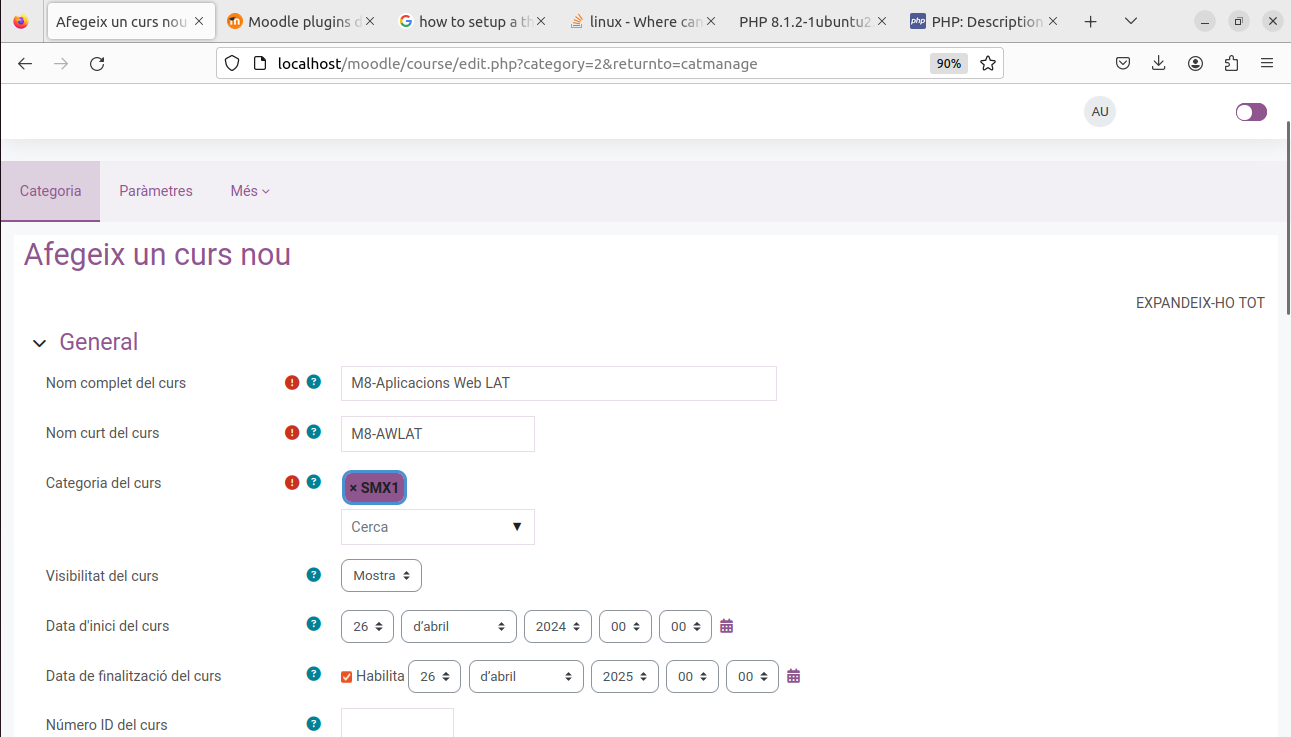1291x737 pixels.
Task: Click help icon next to Nom complet del curs
Action: 313,382
